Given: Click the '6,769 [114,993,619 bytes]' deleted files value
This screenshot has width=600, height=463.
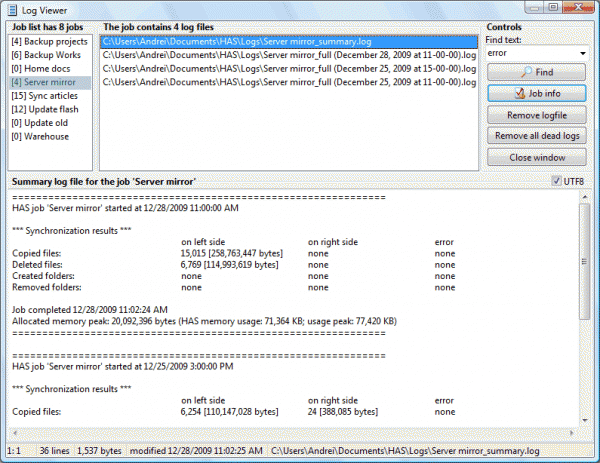Looking at the screenshot, I should coord(229,264).
